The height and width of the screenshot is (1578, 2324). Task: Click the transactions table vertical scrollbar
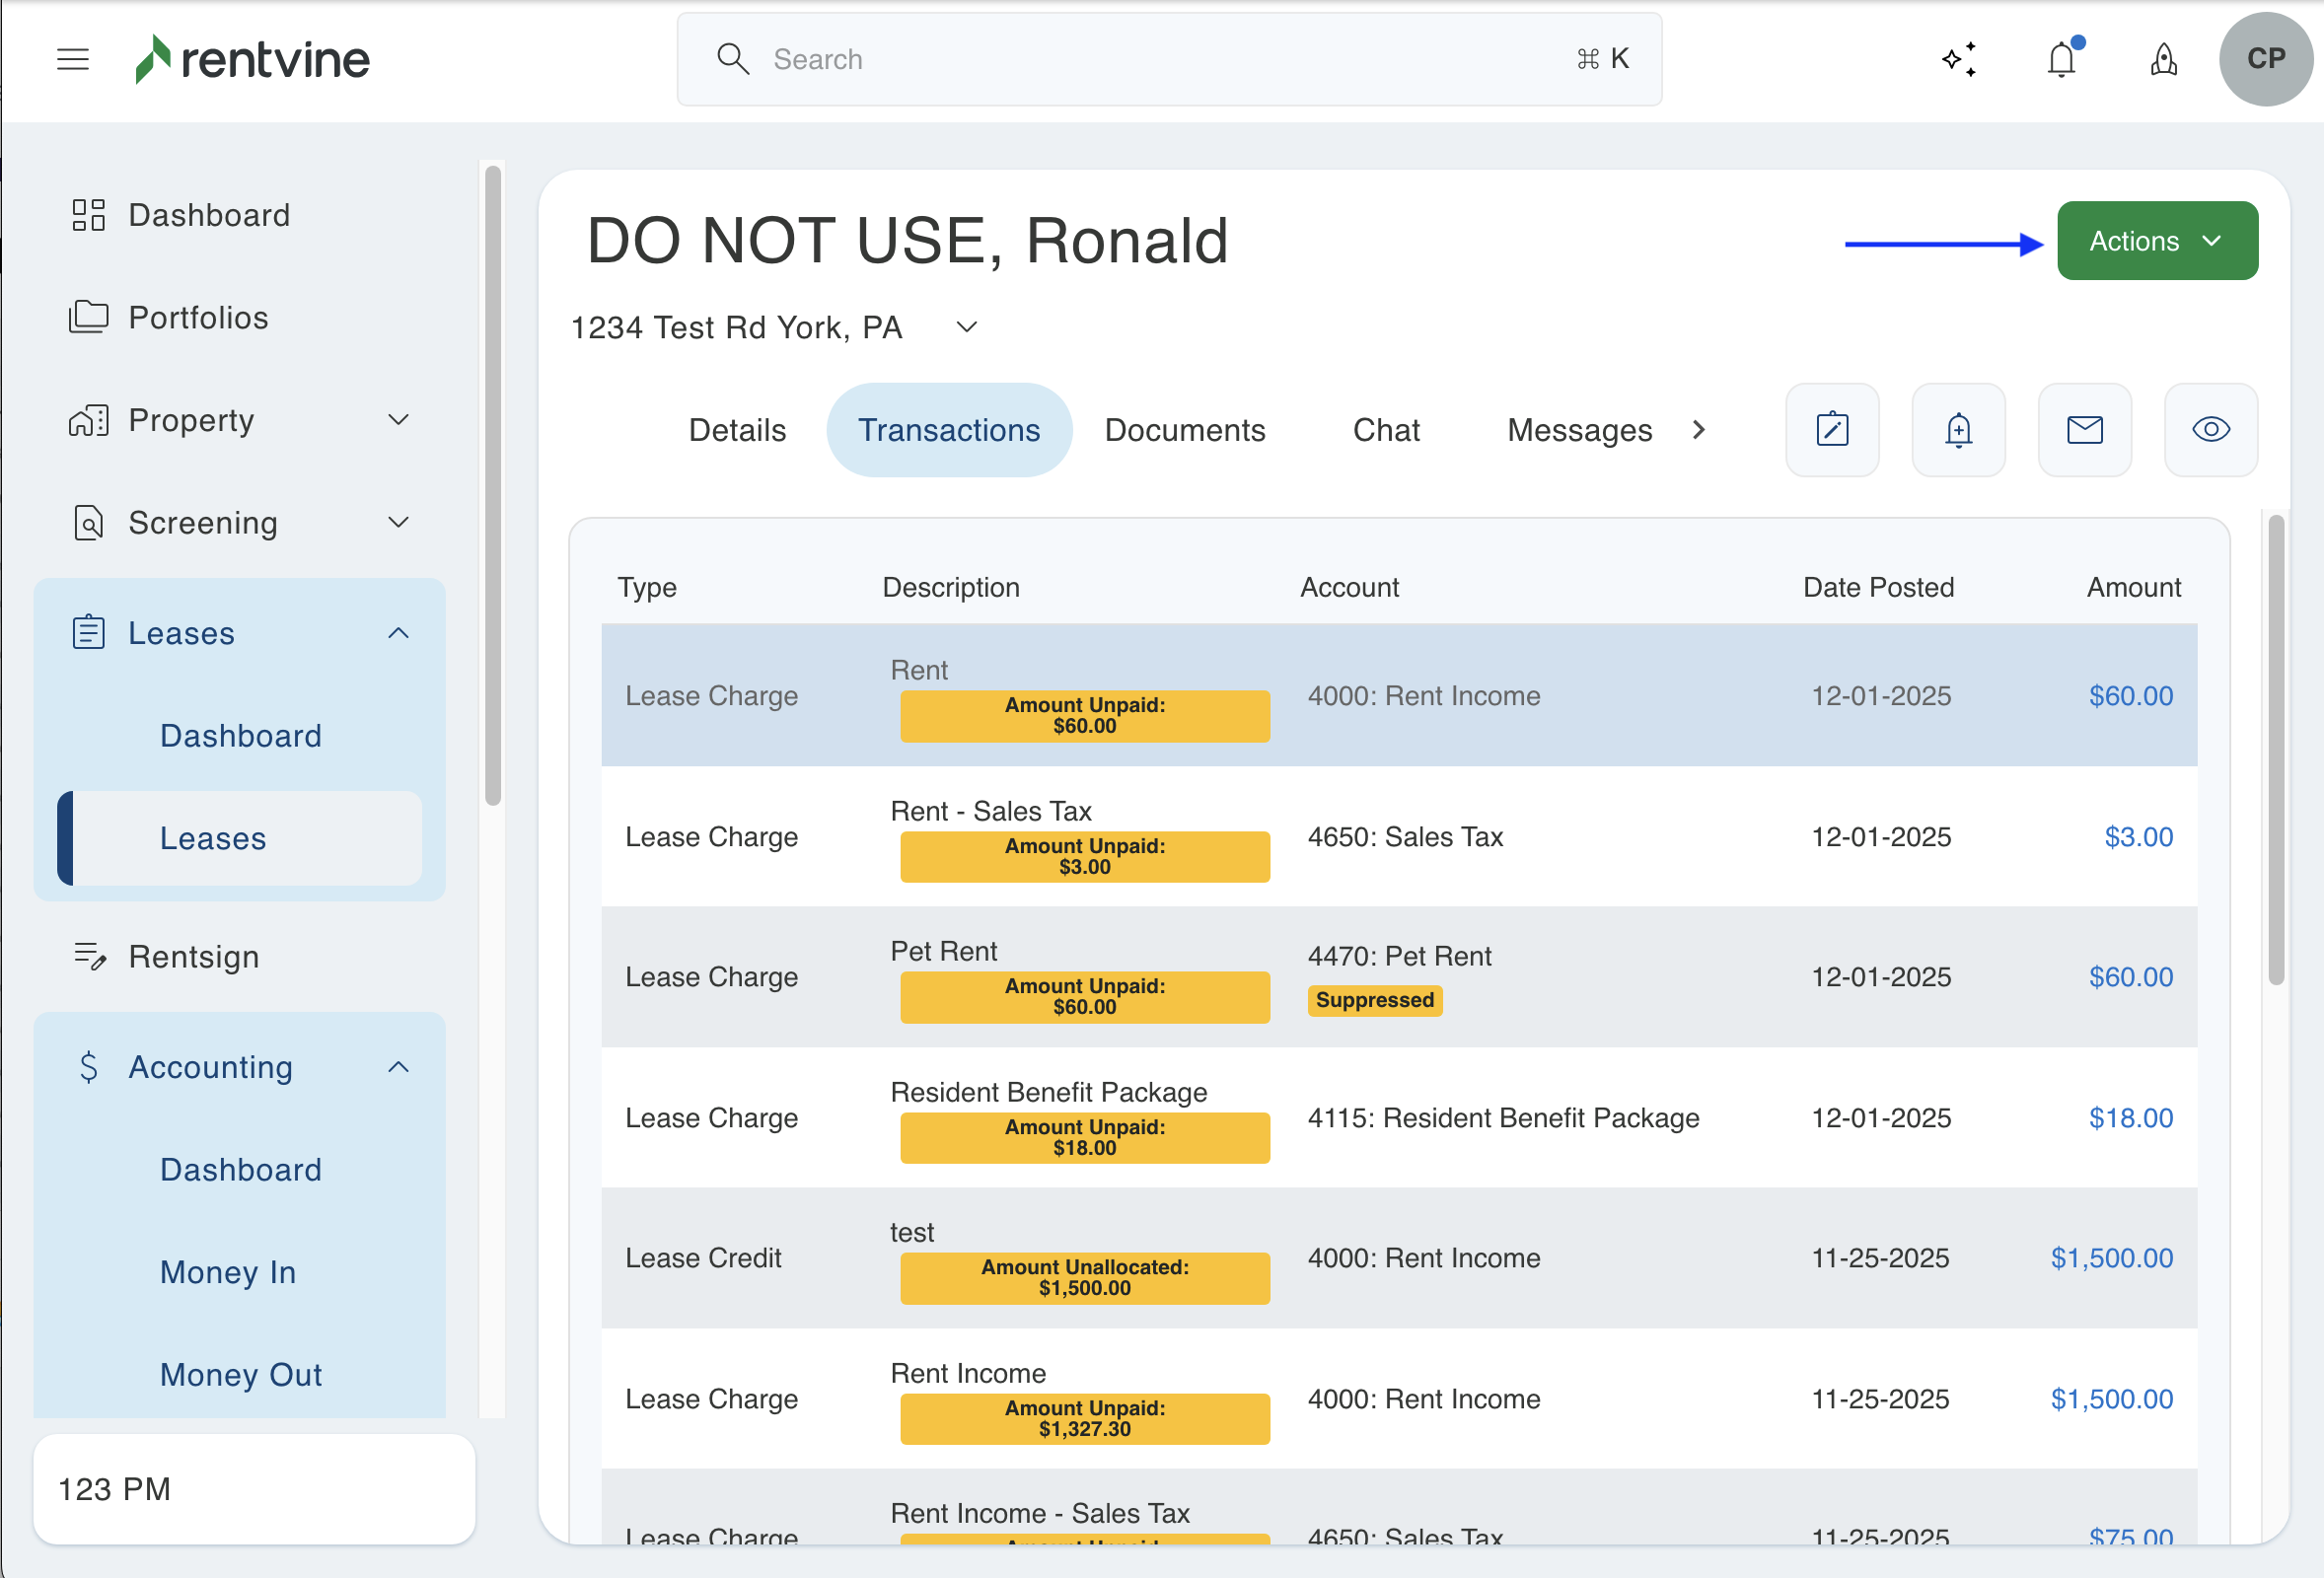[x=2275, y=750]
